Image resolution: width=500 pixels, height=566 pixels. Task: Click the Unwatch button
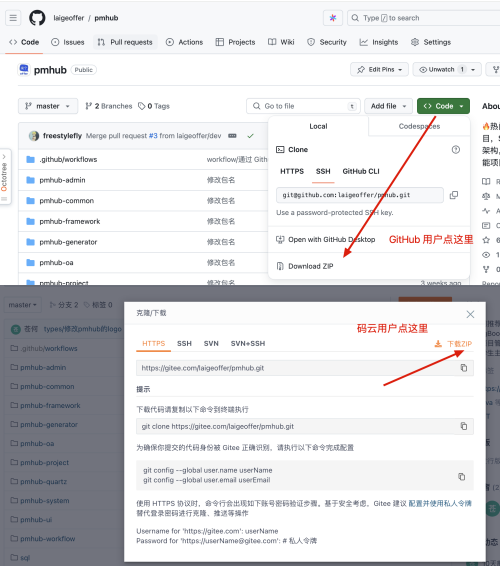441,69
